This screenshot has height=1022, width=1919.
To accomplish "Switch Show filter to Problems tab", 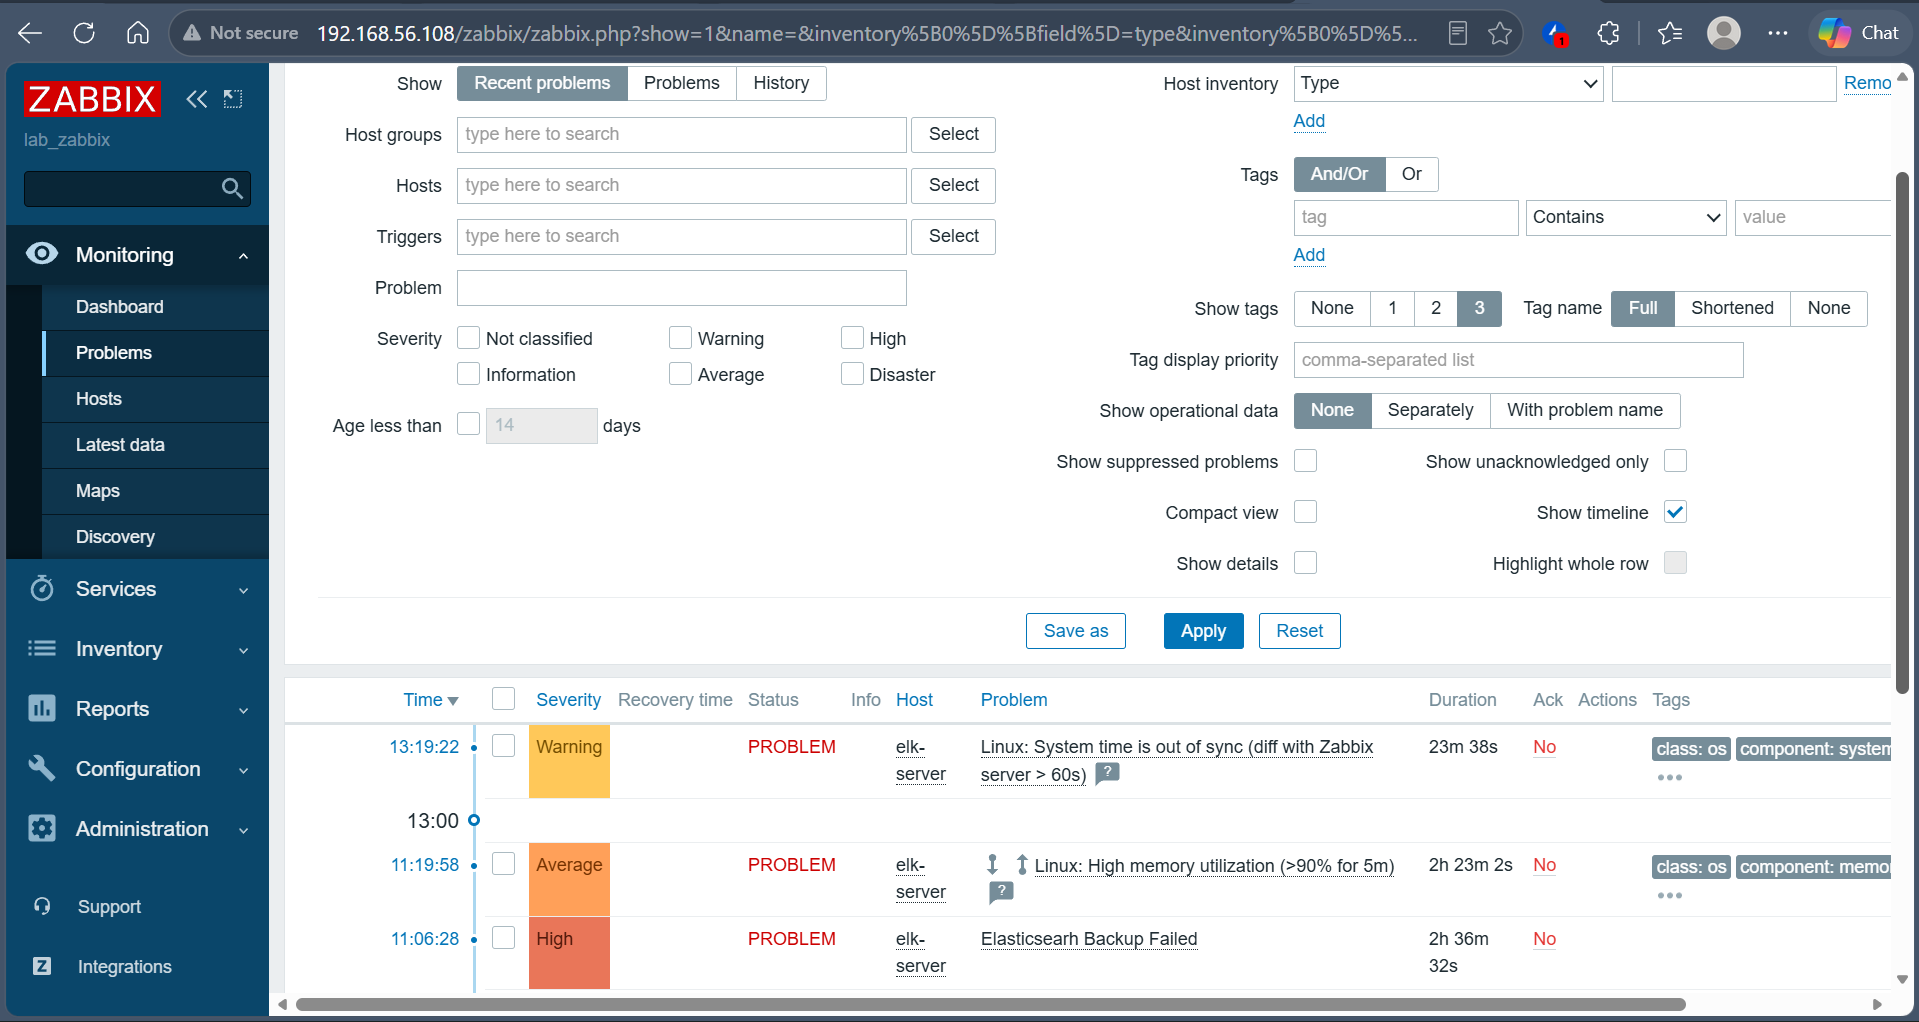I will click(x=681, y=83).
